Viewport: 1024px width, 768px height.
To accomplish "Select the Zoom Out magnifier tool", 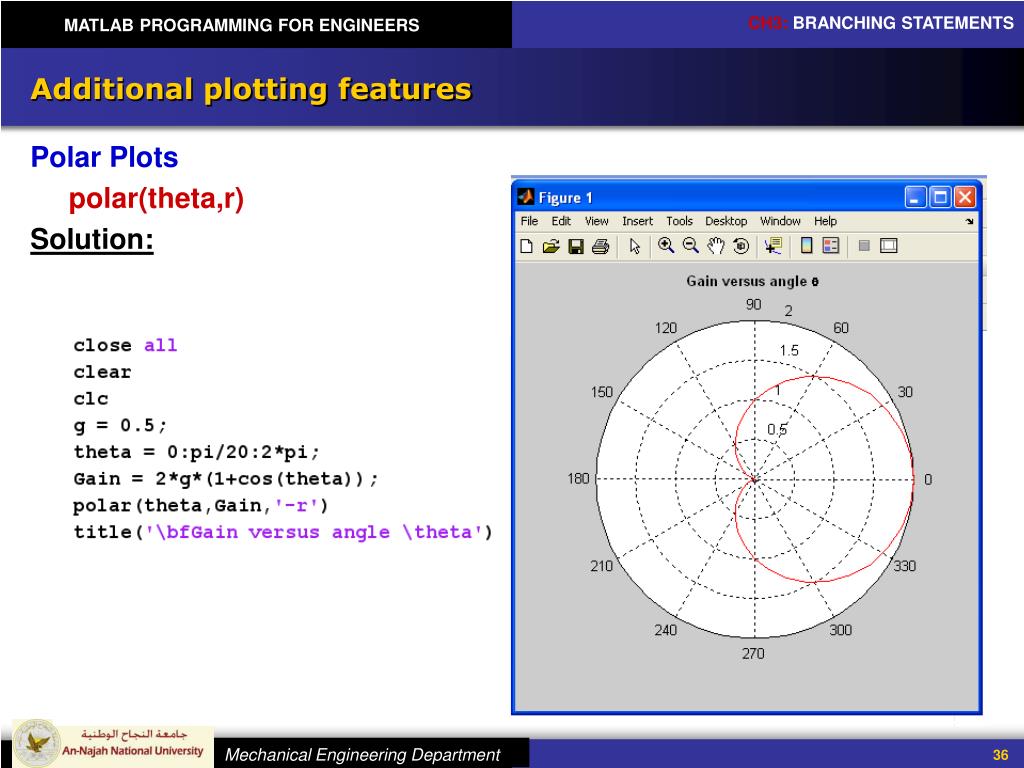I will tap(690, 245).
